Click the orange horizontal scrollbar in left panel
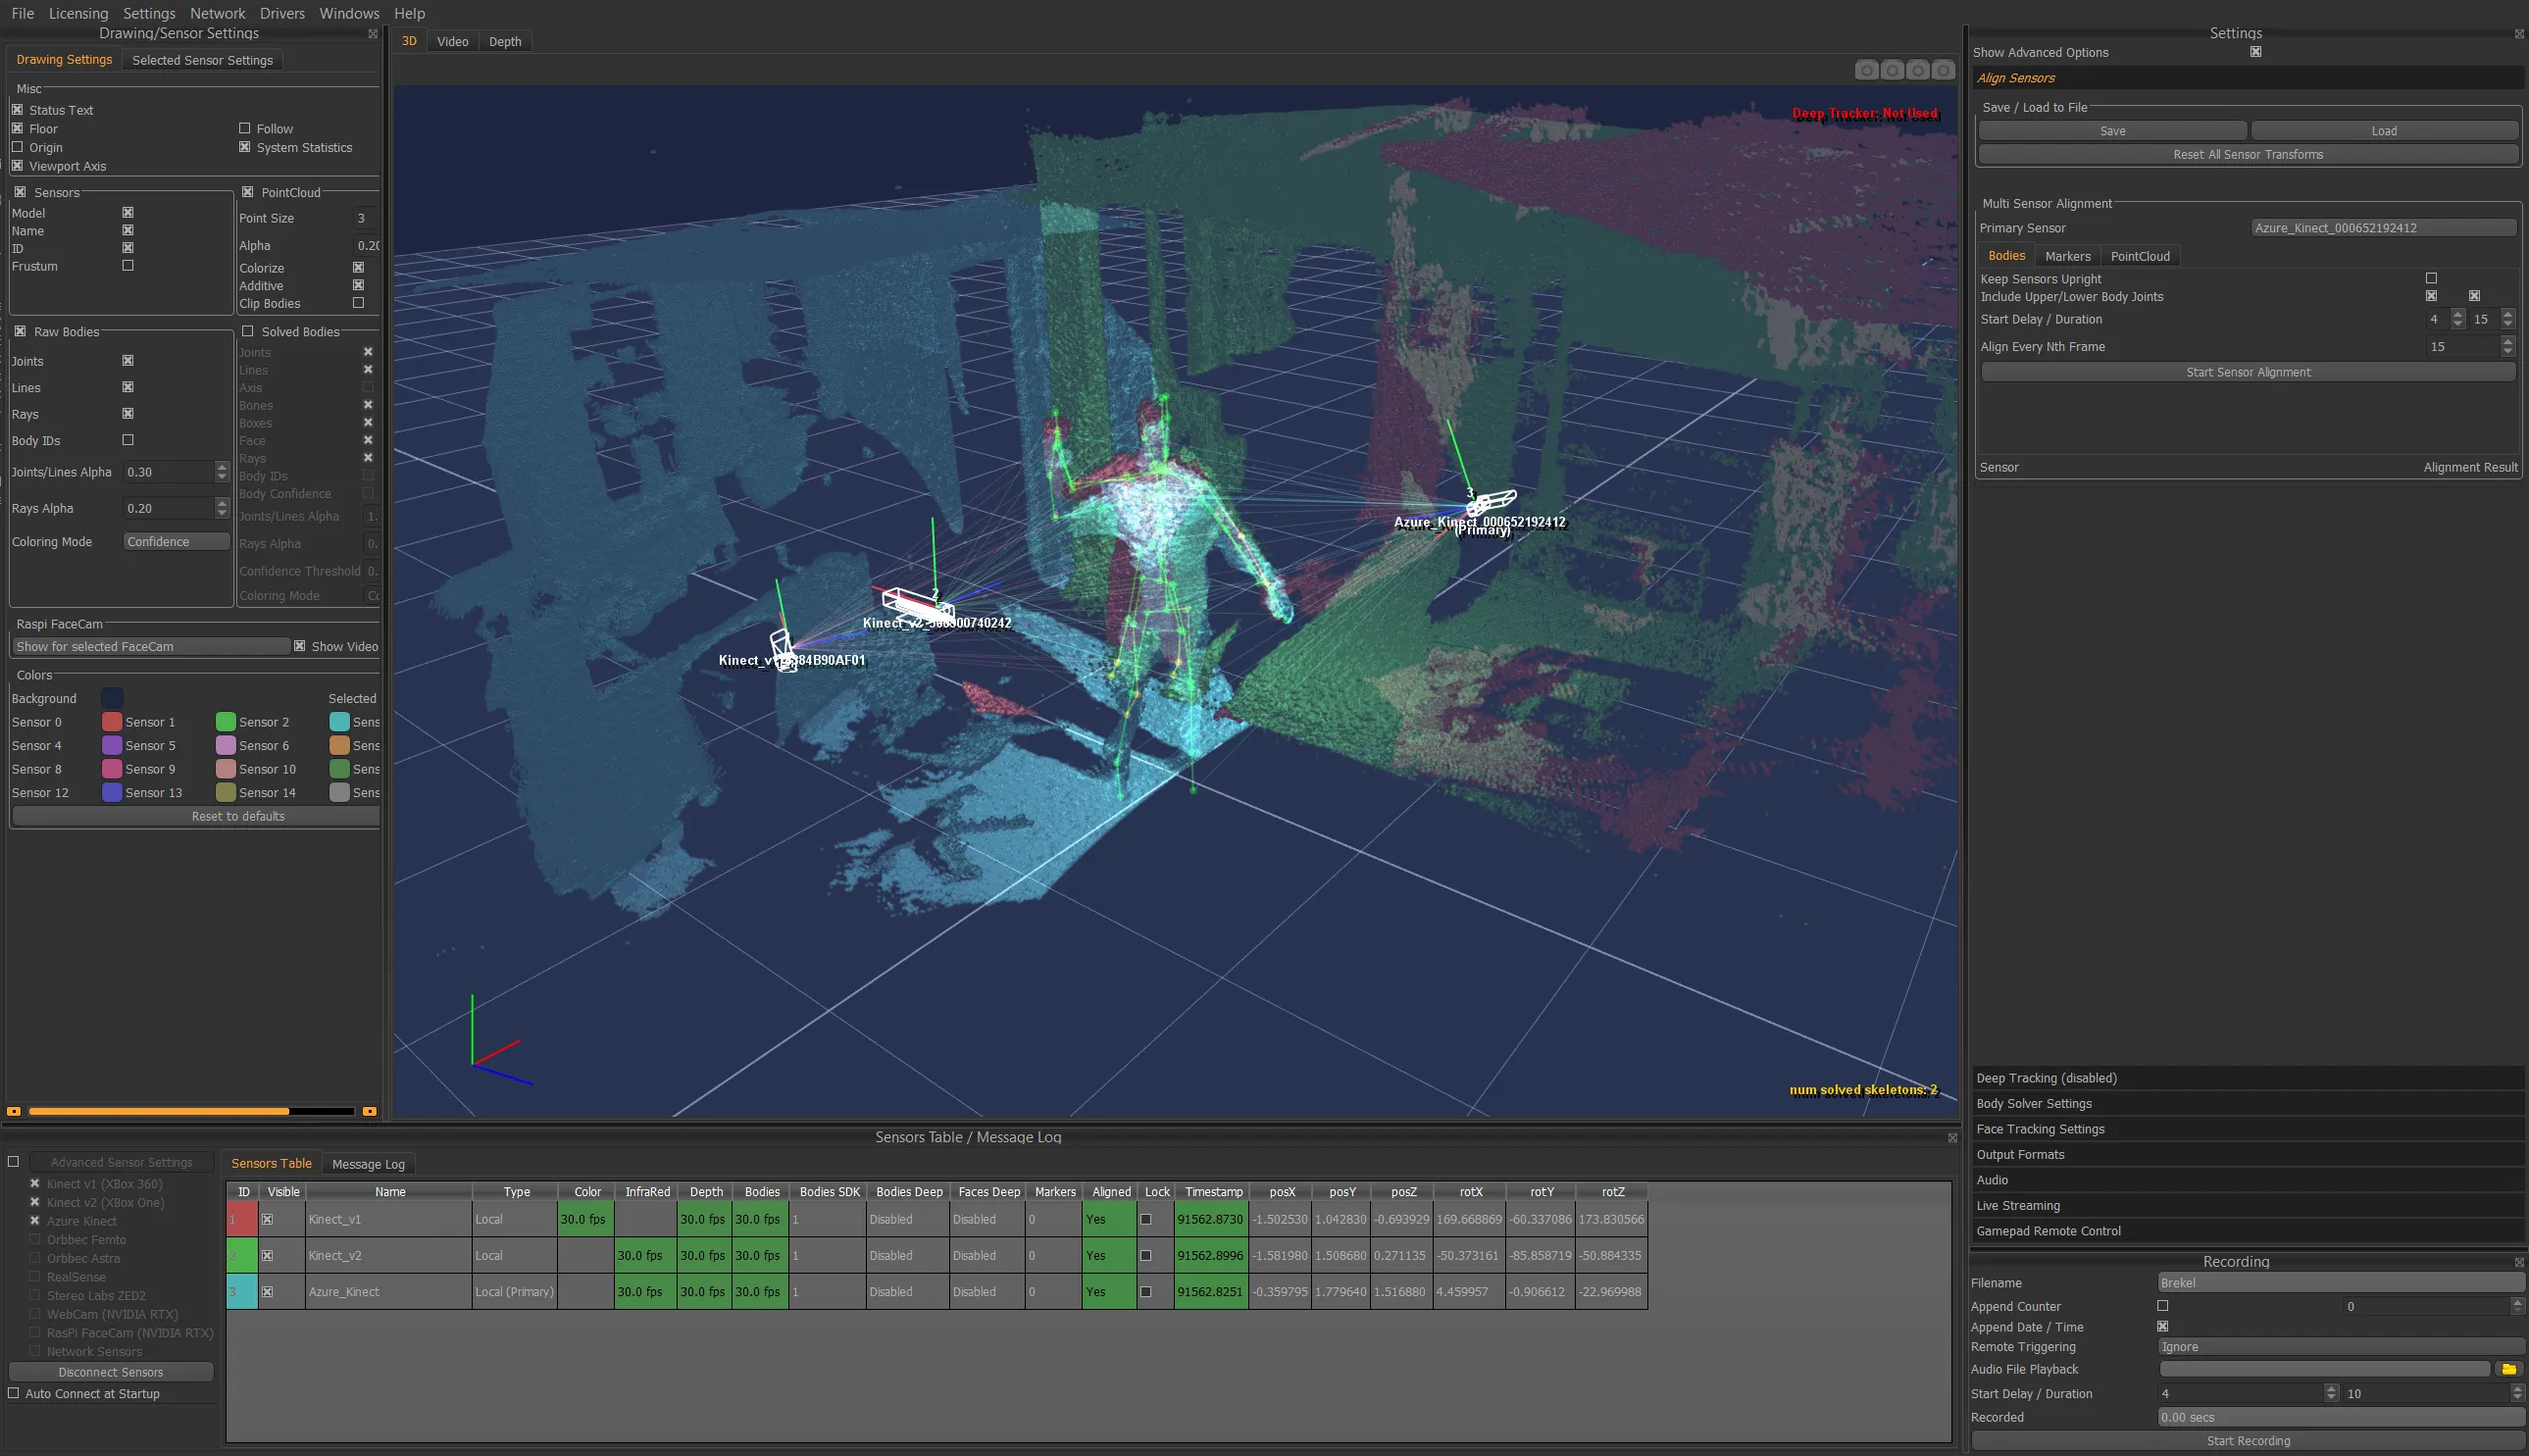The image size is (2529, 1456). (160, 1111)
